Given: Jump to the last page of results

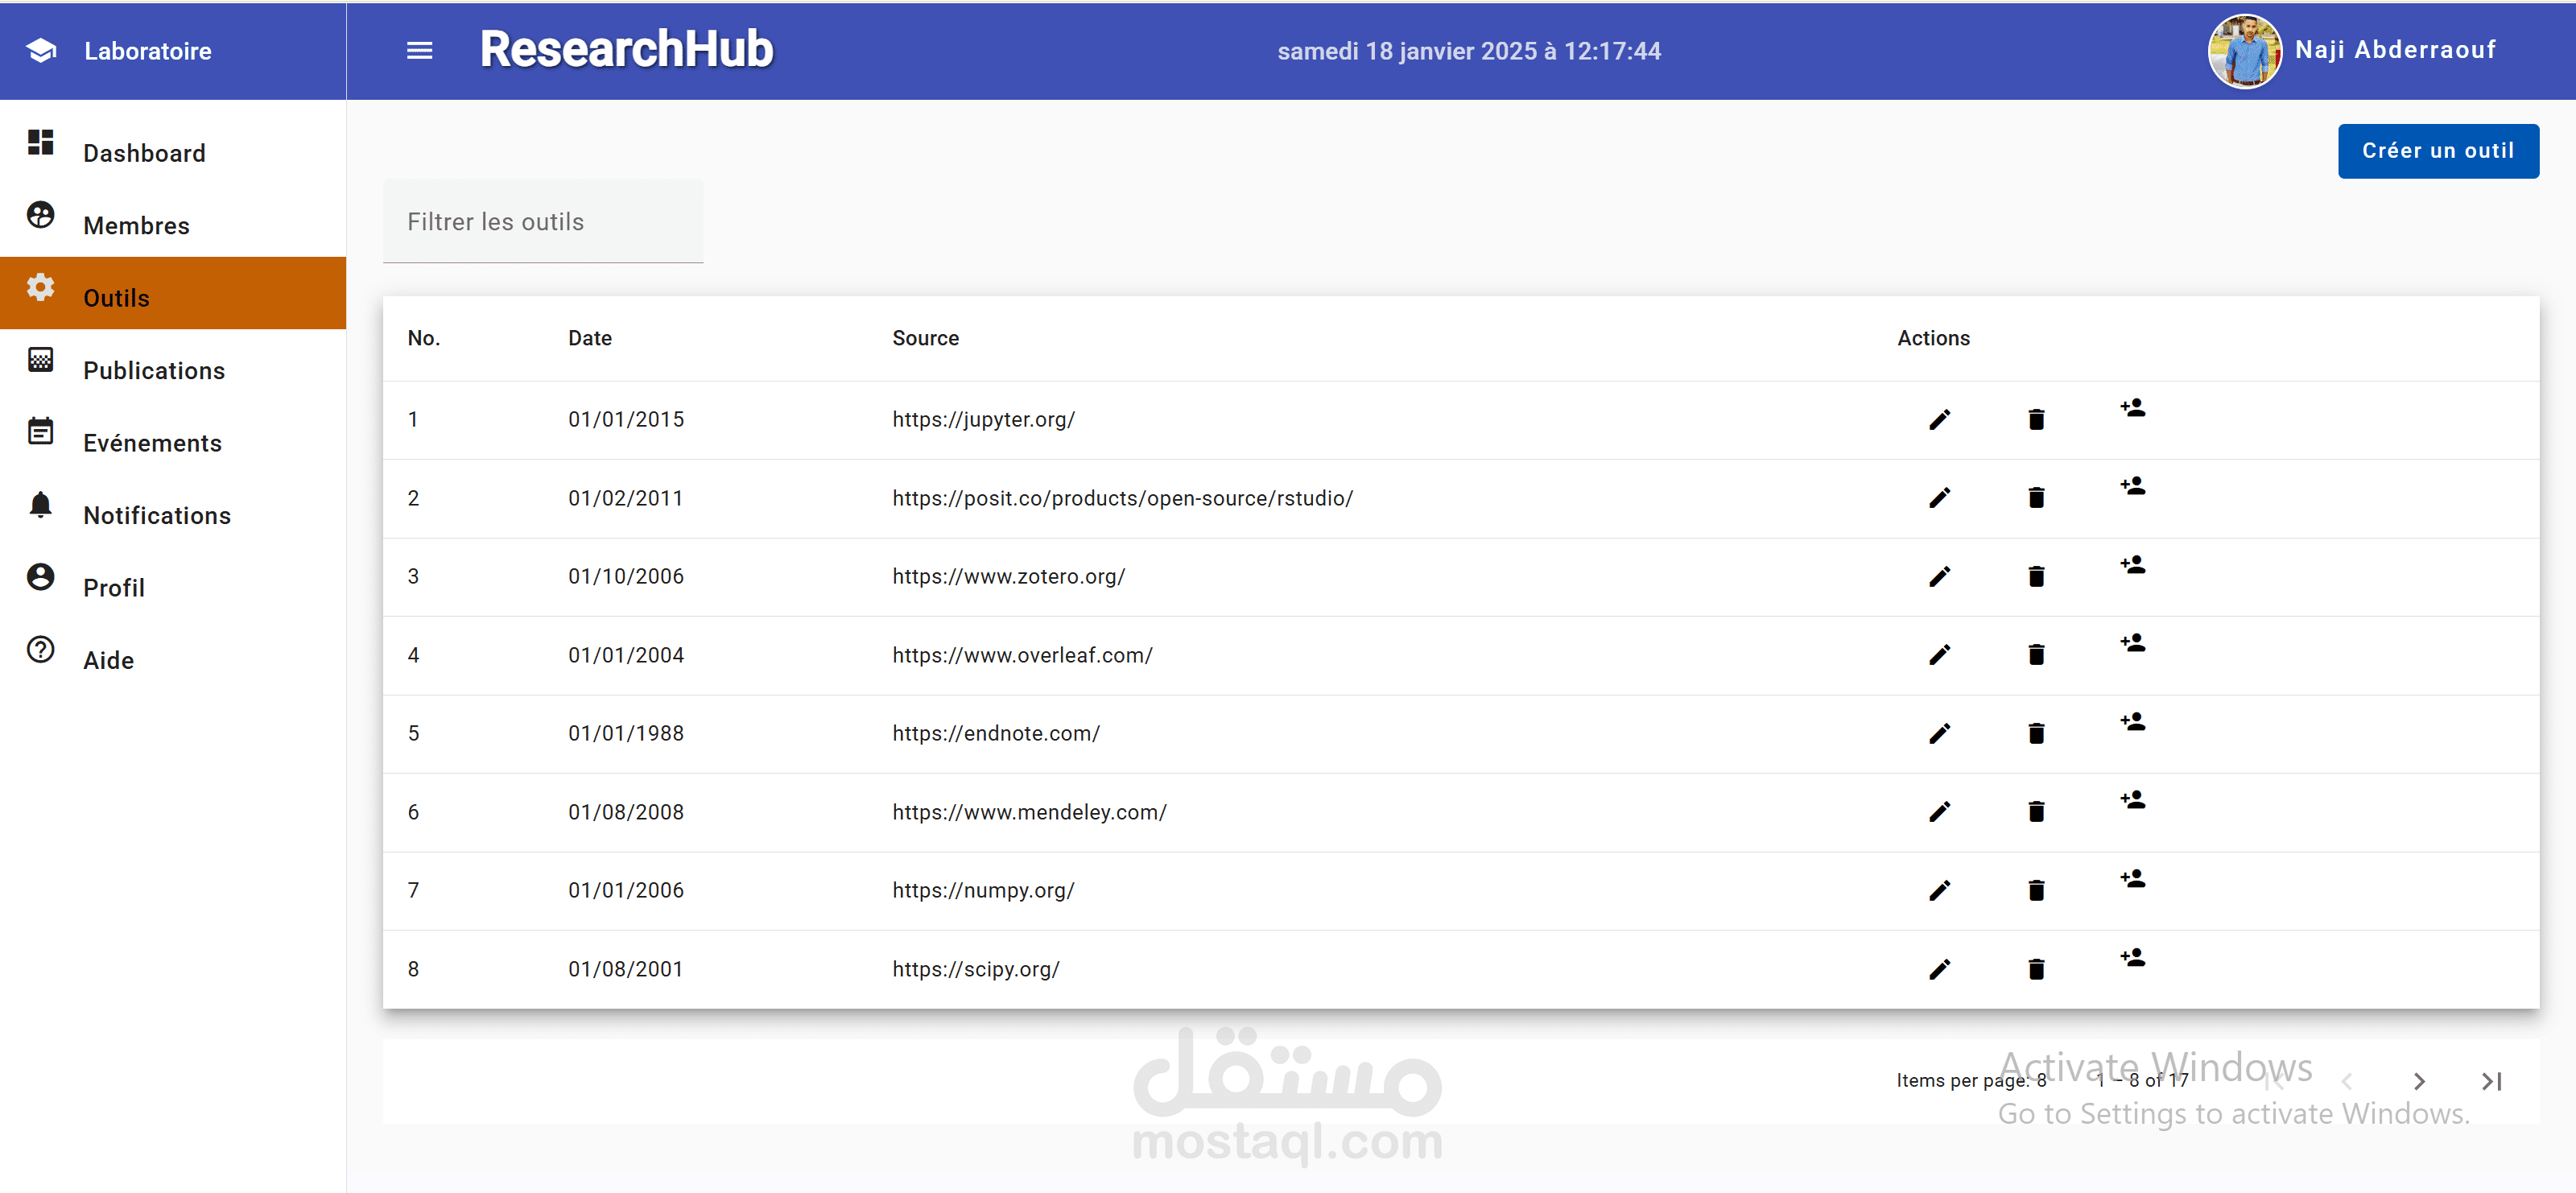Looking at the screenshot, I should pyautogui.click(x=2491, y=1081).
